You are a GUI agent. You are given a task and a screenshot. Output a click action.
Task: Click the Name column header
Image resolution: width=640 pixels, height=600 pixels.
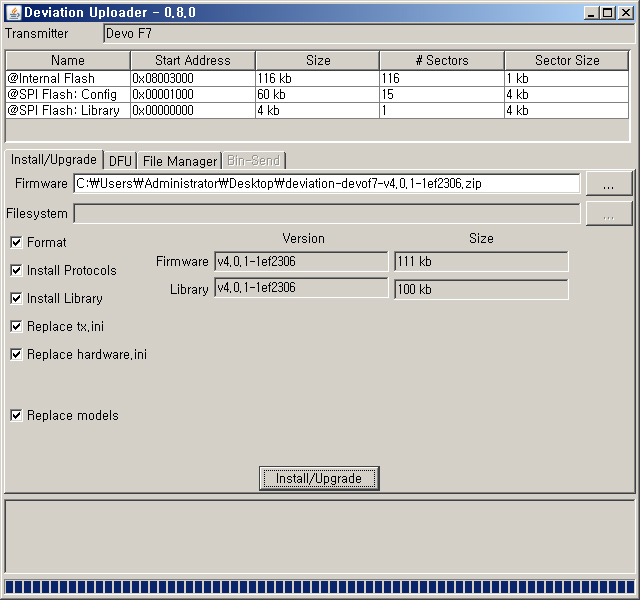[68, 60]
